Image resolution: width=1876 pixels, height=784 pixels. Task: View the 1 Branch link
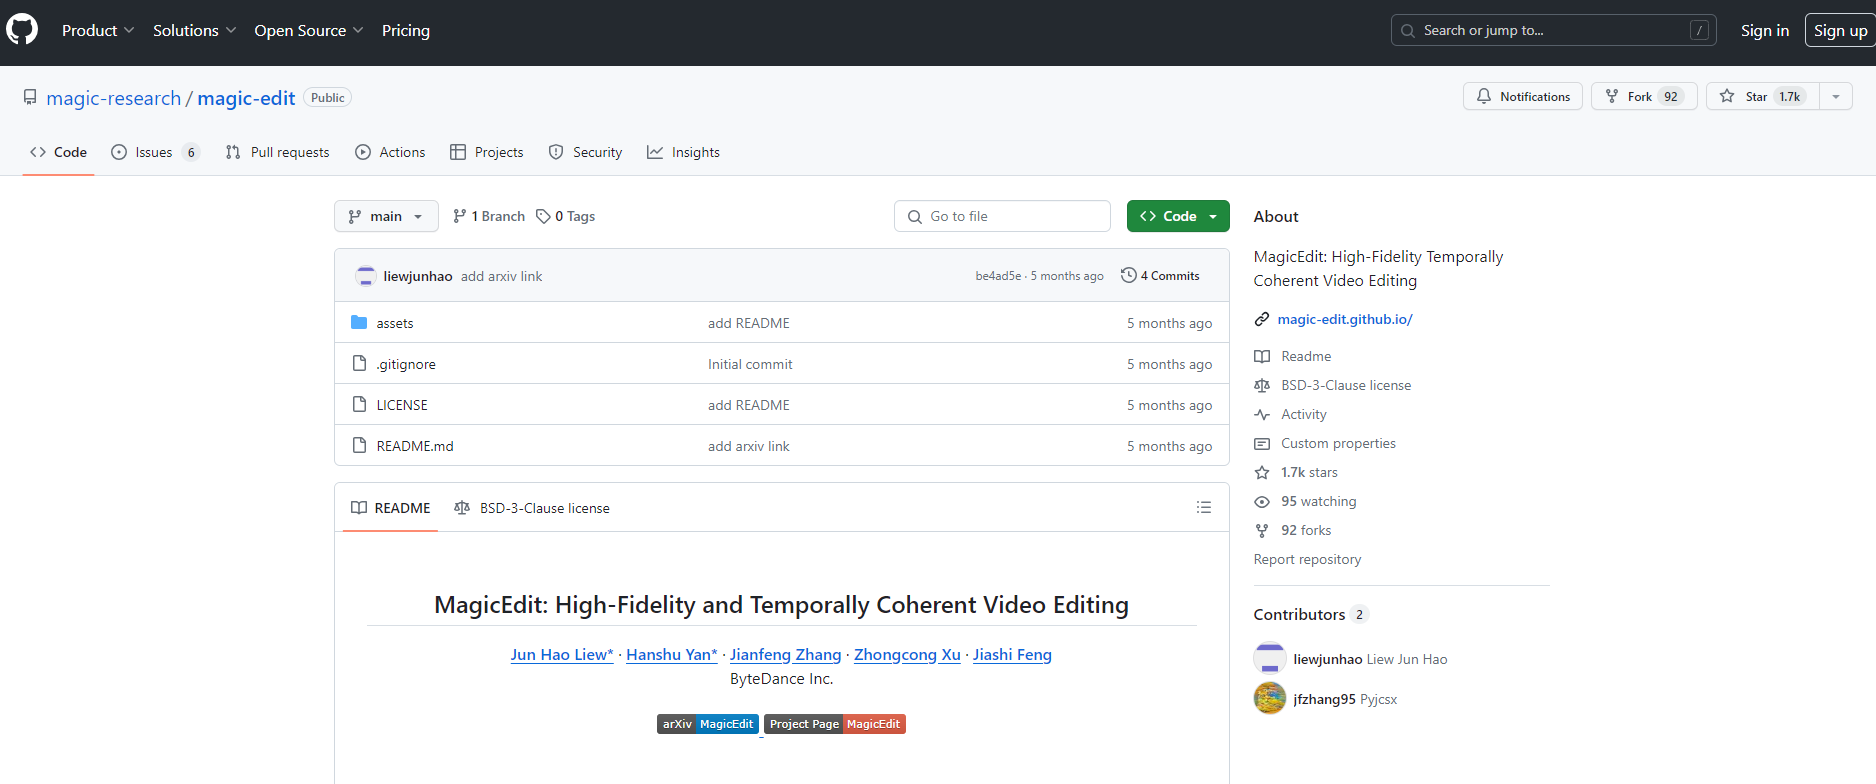click(488, 216)
